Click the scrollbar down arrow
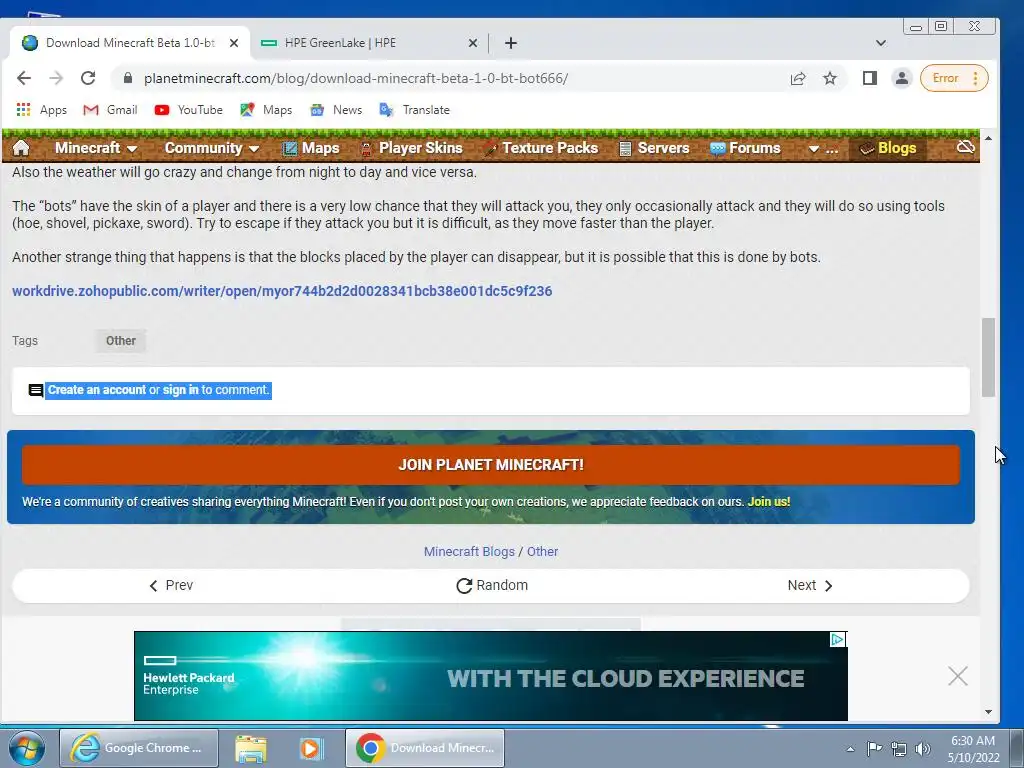1024x768 pixels. point(988,712)
